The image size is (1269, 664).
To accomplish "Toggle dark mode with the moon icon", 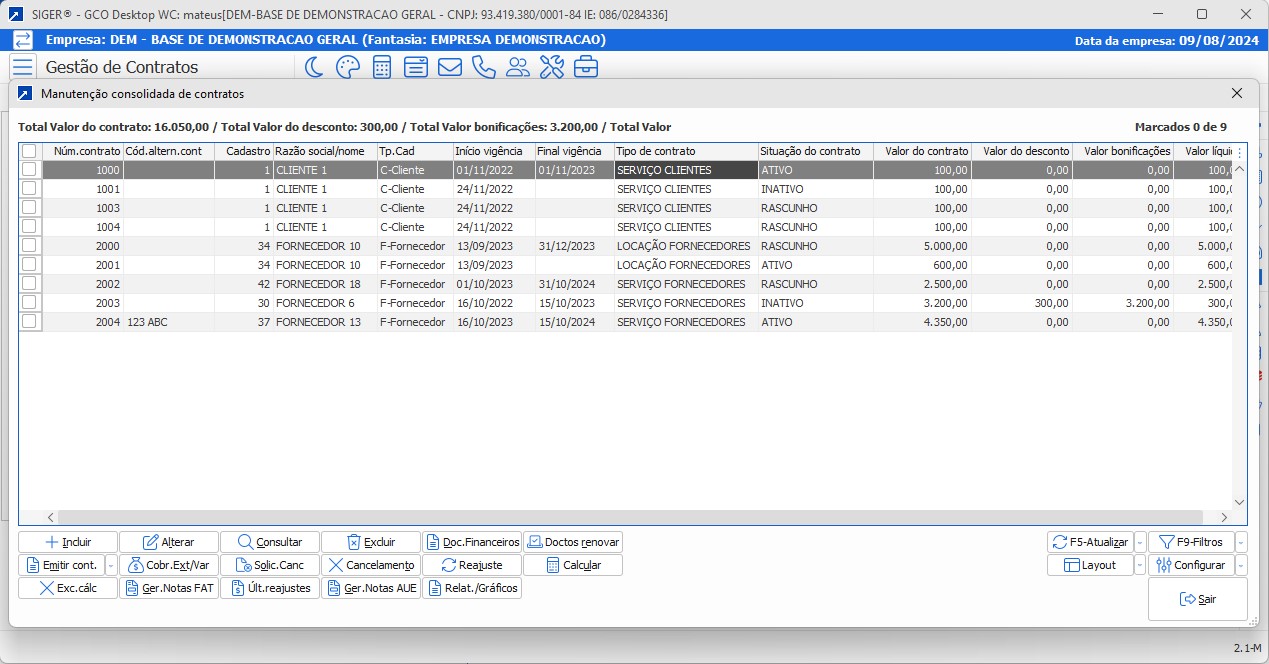I will [x=314, y=67].
